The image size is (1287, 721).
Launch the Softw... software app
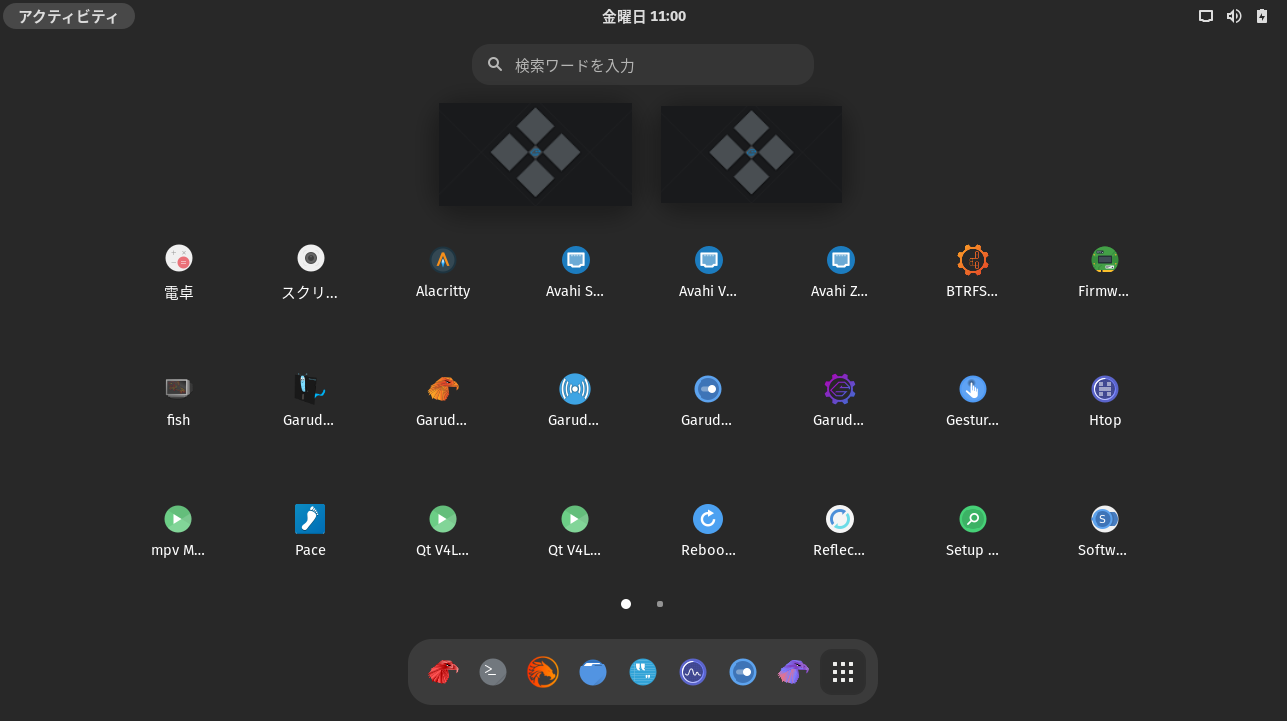click(1104, 530)
